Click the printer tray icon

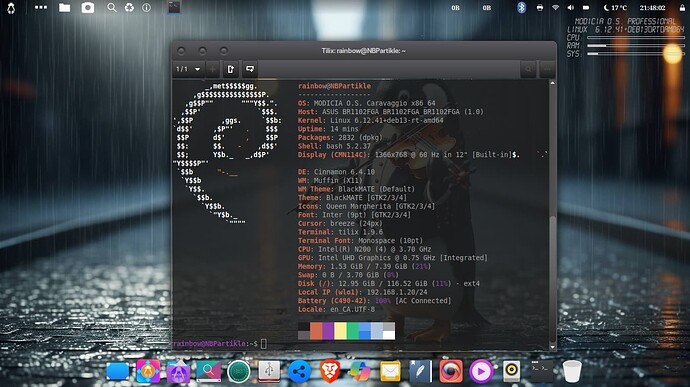(x=540, y=7)
